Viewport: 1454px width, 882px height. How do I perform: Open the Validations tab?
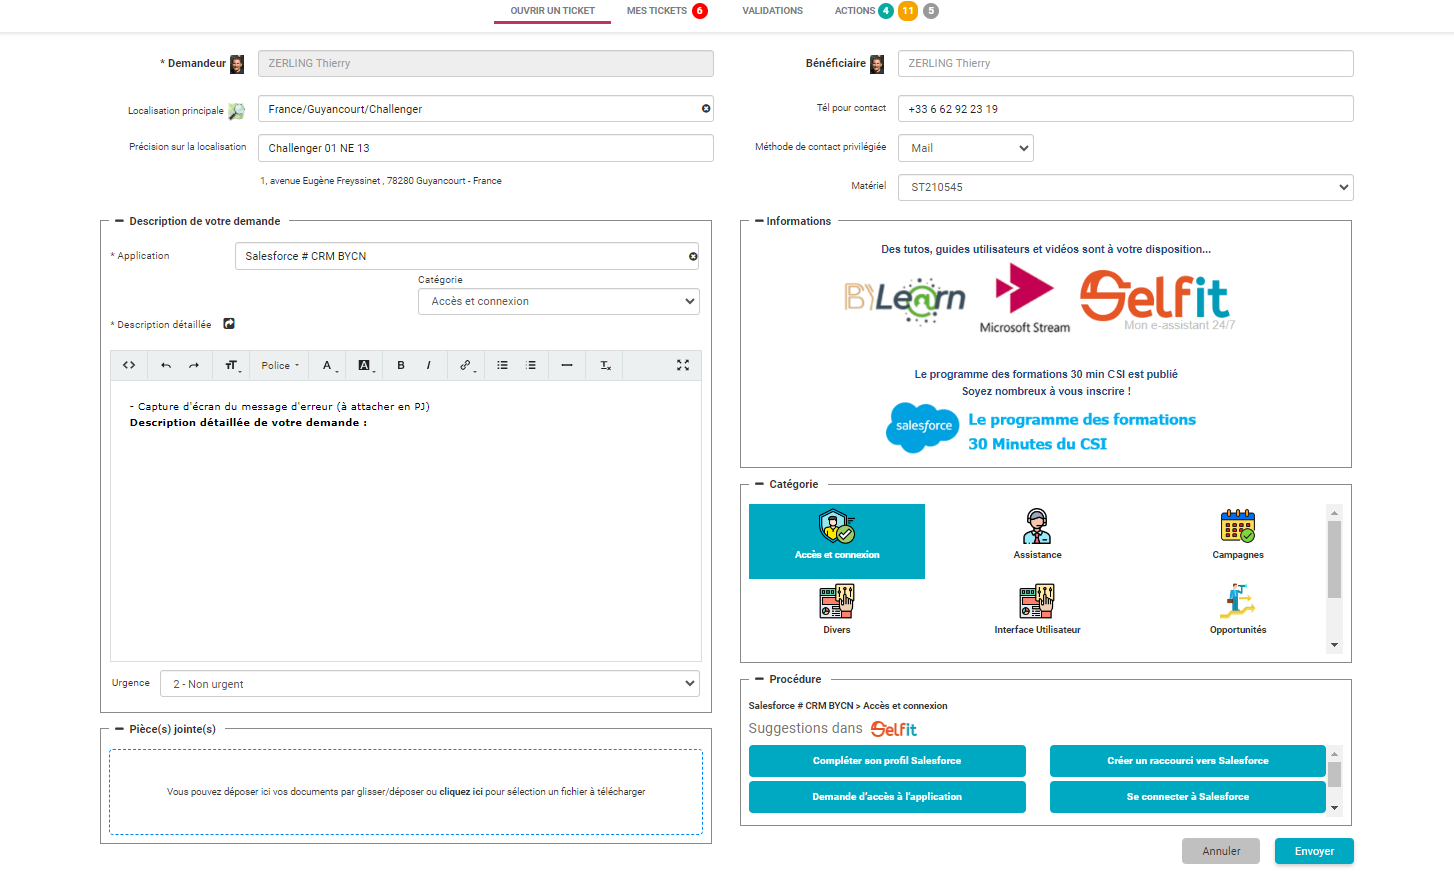pos(772,11)
